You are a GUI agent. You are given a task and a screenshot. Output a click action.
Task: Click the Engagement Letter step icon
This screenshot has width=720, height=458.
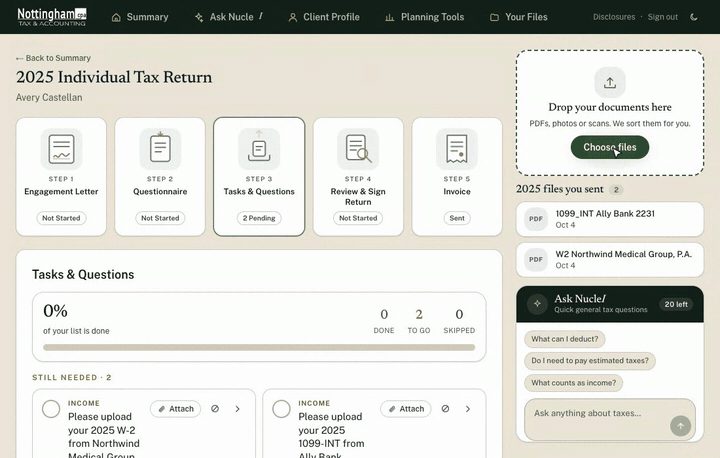[x=61, y=149]
